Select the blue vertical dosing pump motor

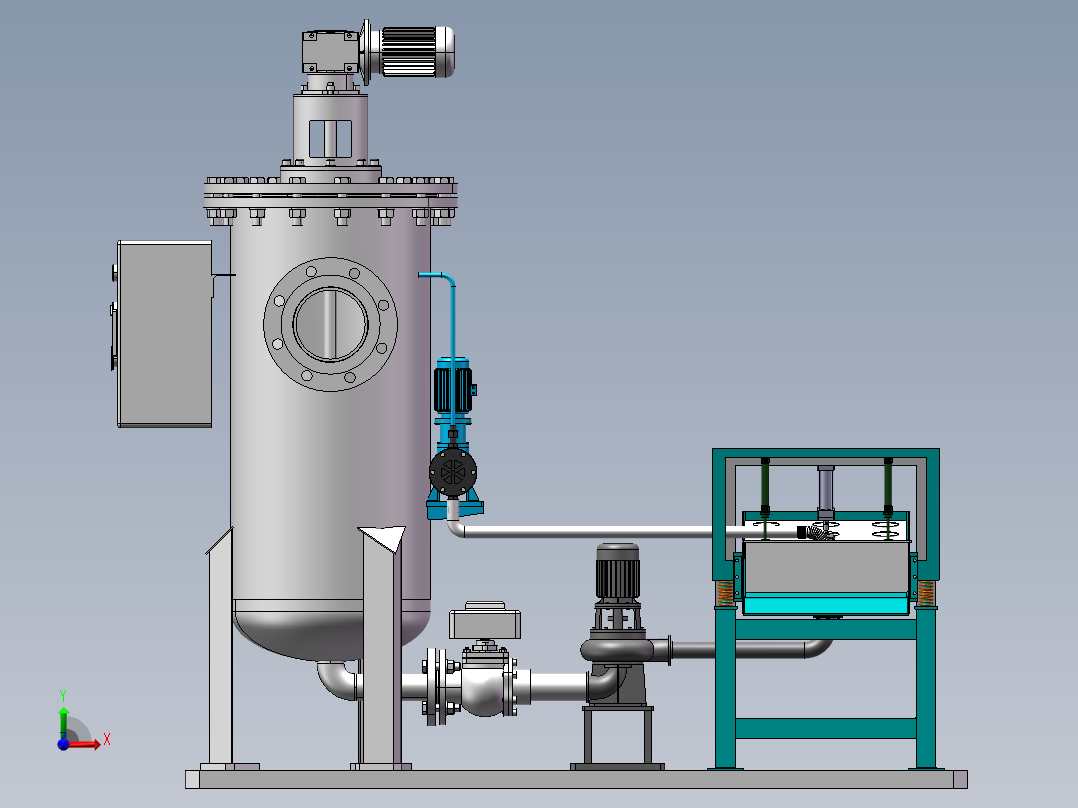click(452, 391)
